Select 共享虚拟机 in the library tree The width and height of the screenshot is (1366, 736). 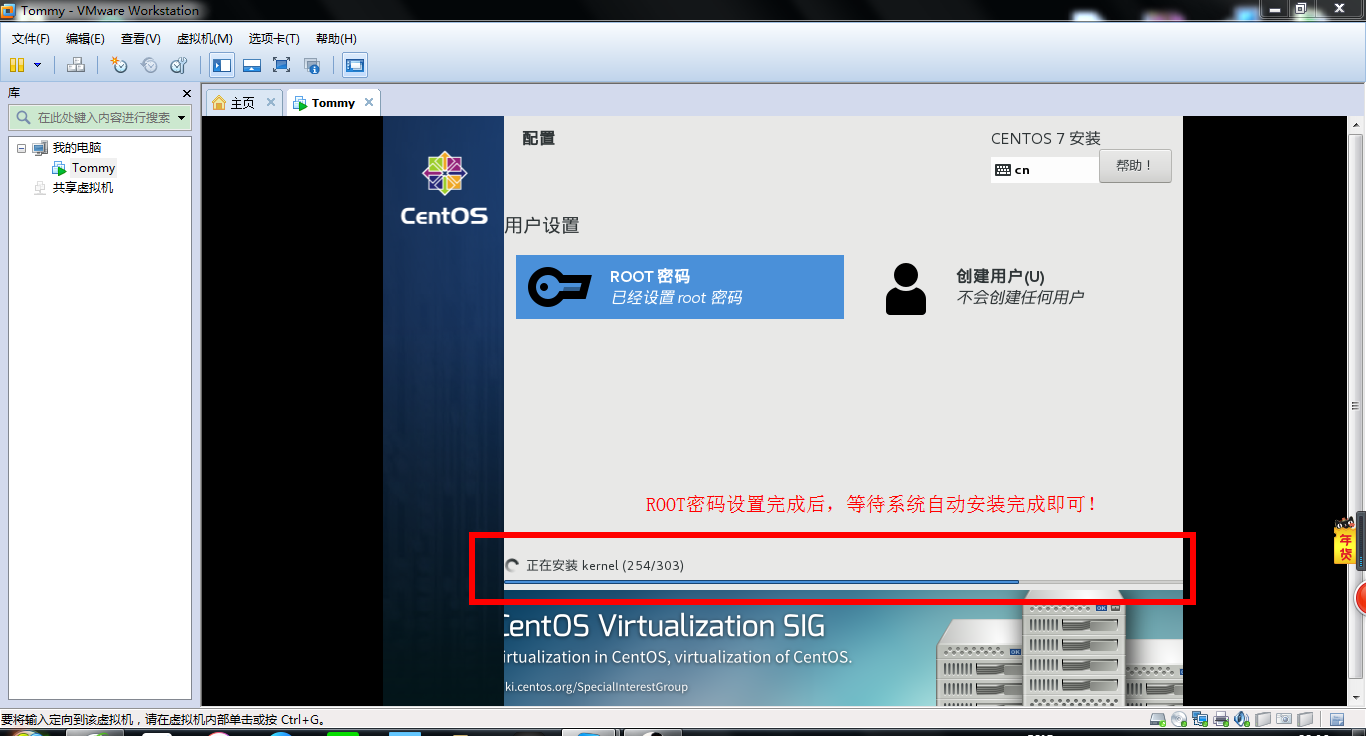[x=83, y=188]
